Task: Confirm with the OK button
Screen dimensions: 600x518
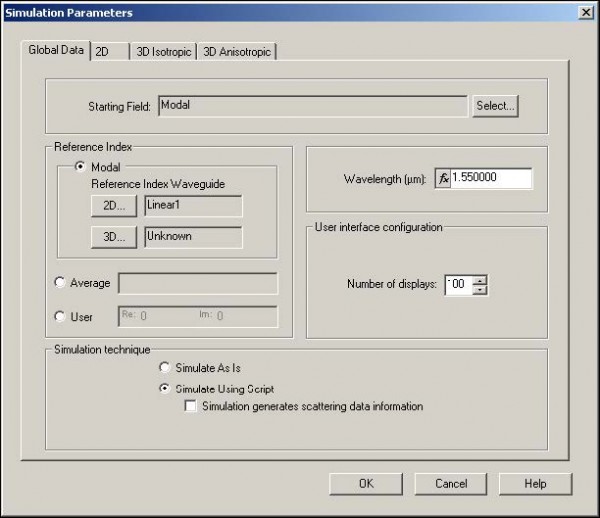Action: point(366,484)
